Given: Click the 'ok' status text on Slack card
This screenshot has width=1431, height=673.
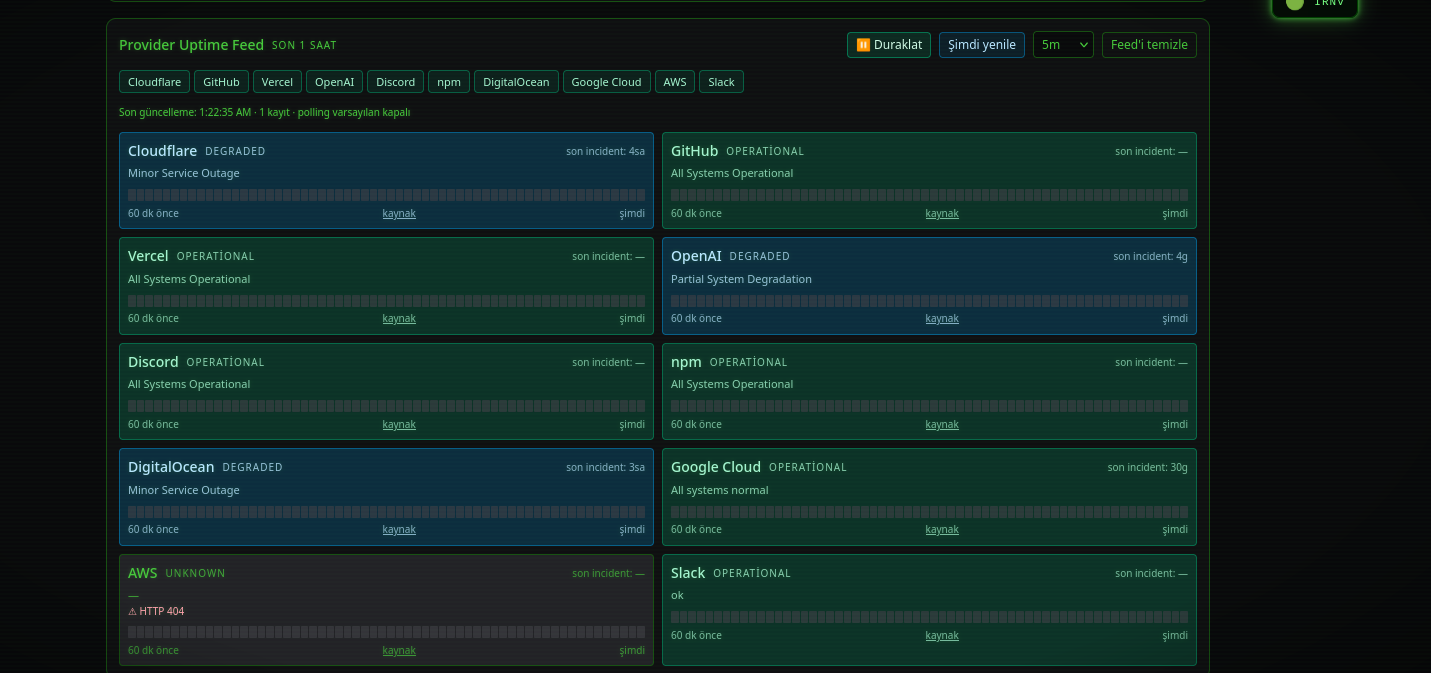Looking at the screenshot, I should [677, 595].
